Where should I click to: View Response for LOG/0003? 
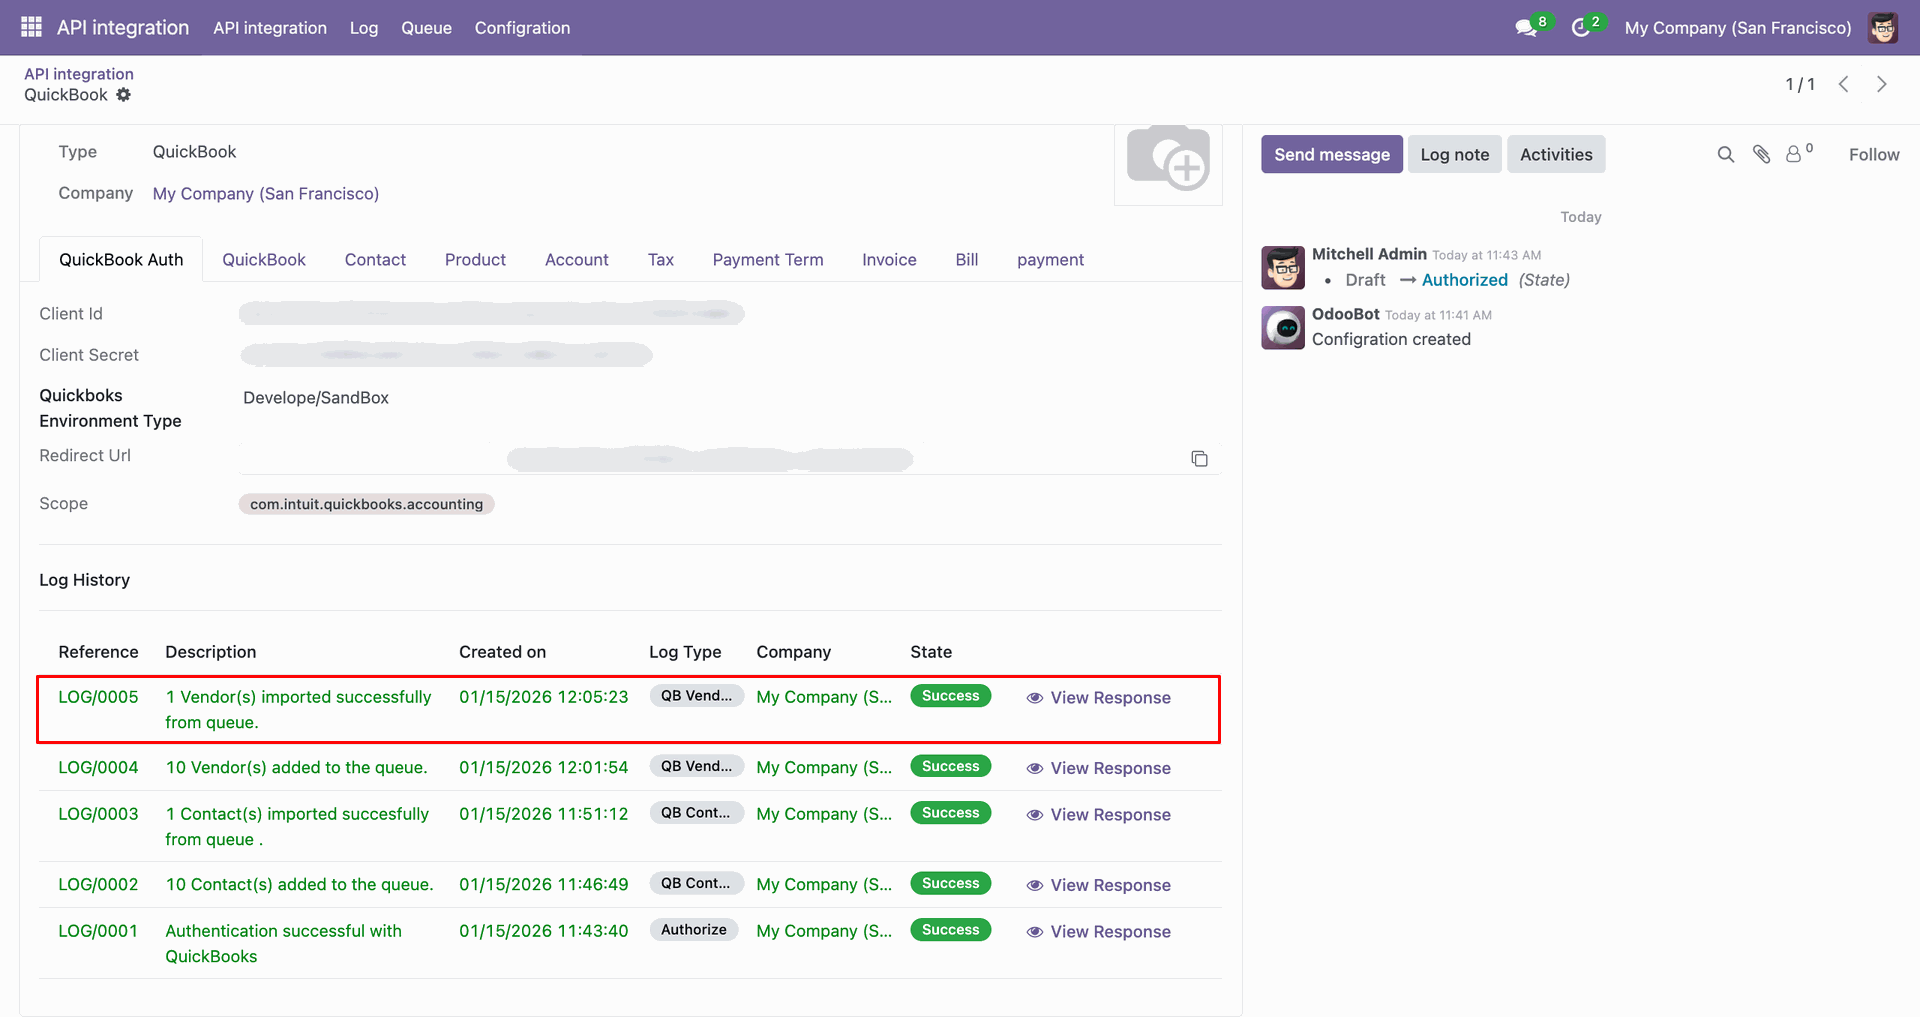click(x=1098, y=815)
